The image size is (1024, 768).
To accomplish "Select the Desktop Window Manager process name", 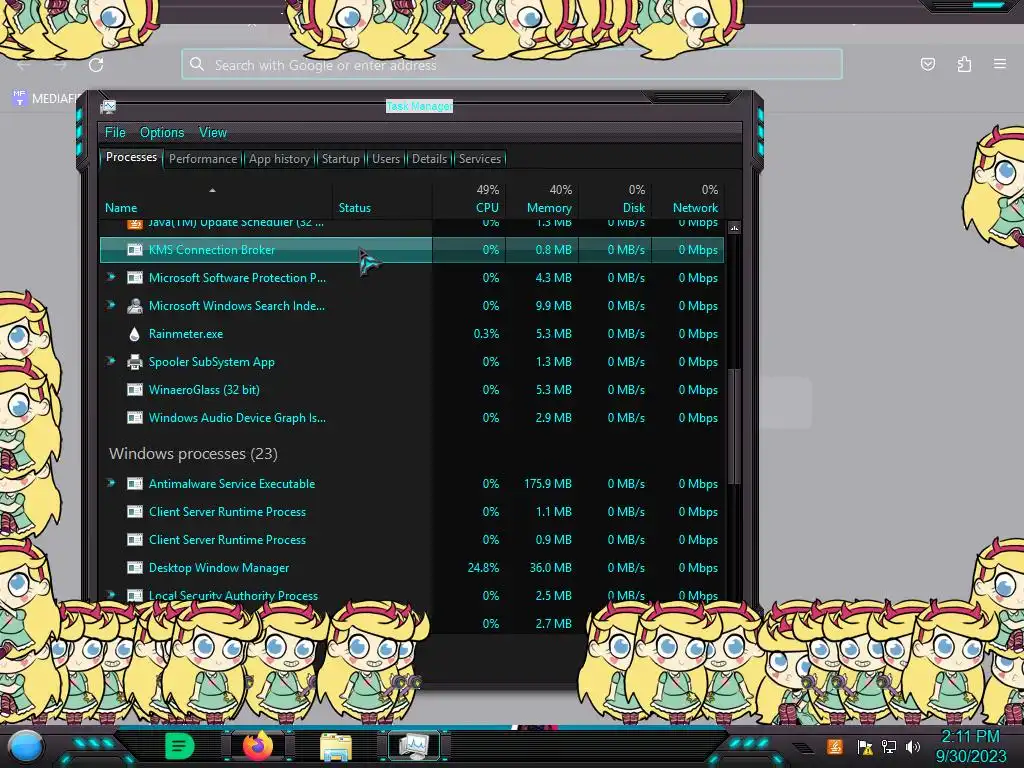I will coord(219,568).
